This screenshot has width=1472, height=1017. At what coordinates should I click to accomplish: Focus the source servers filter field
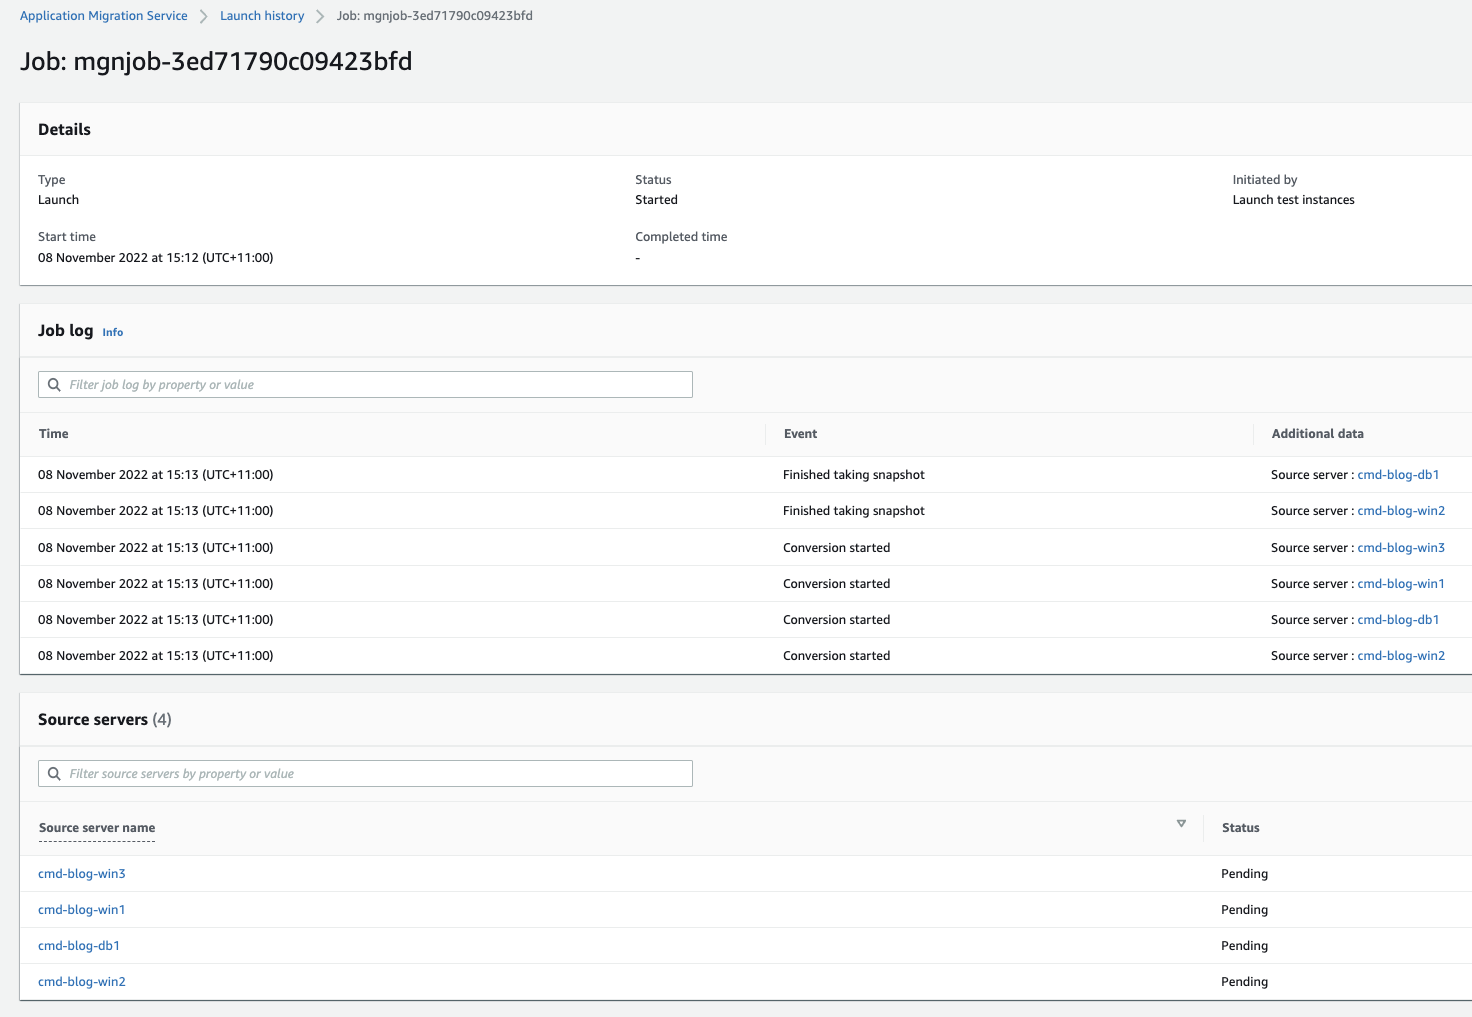[365, 774]
